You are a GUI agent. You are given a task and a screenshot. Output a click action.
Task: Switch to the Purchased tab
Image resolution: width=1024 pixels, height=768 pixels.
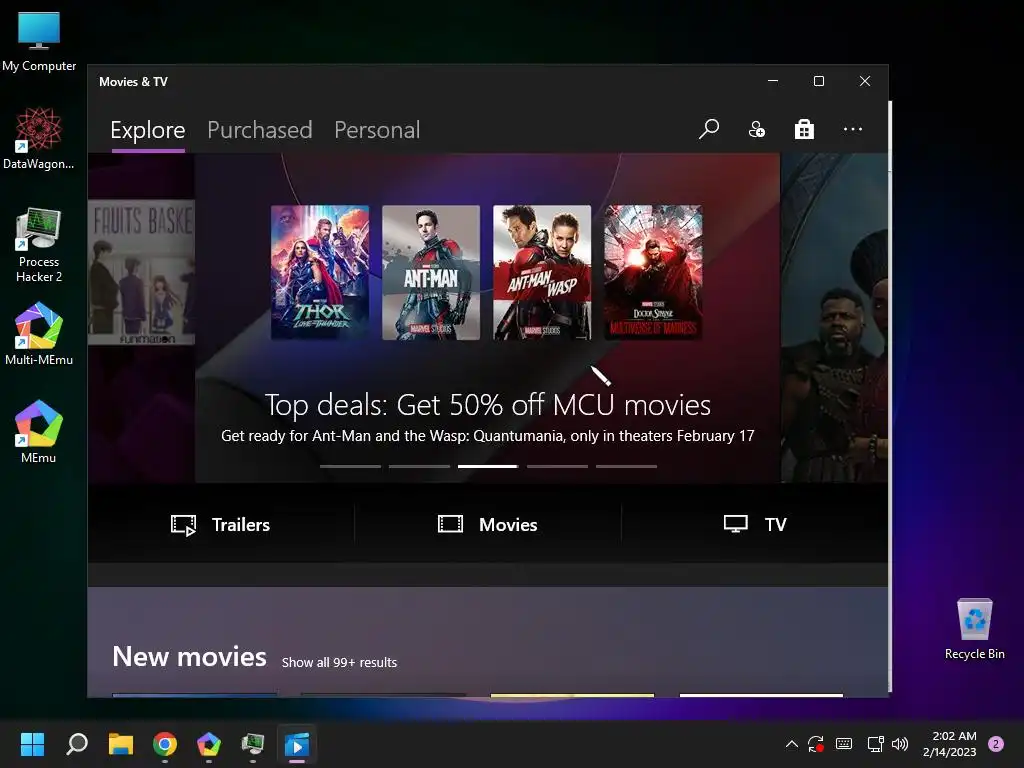tap(259, 130)
